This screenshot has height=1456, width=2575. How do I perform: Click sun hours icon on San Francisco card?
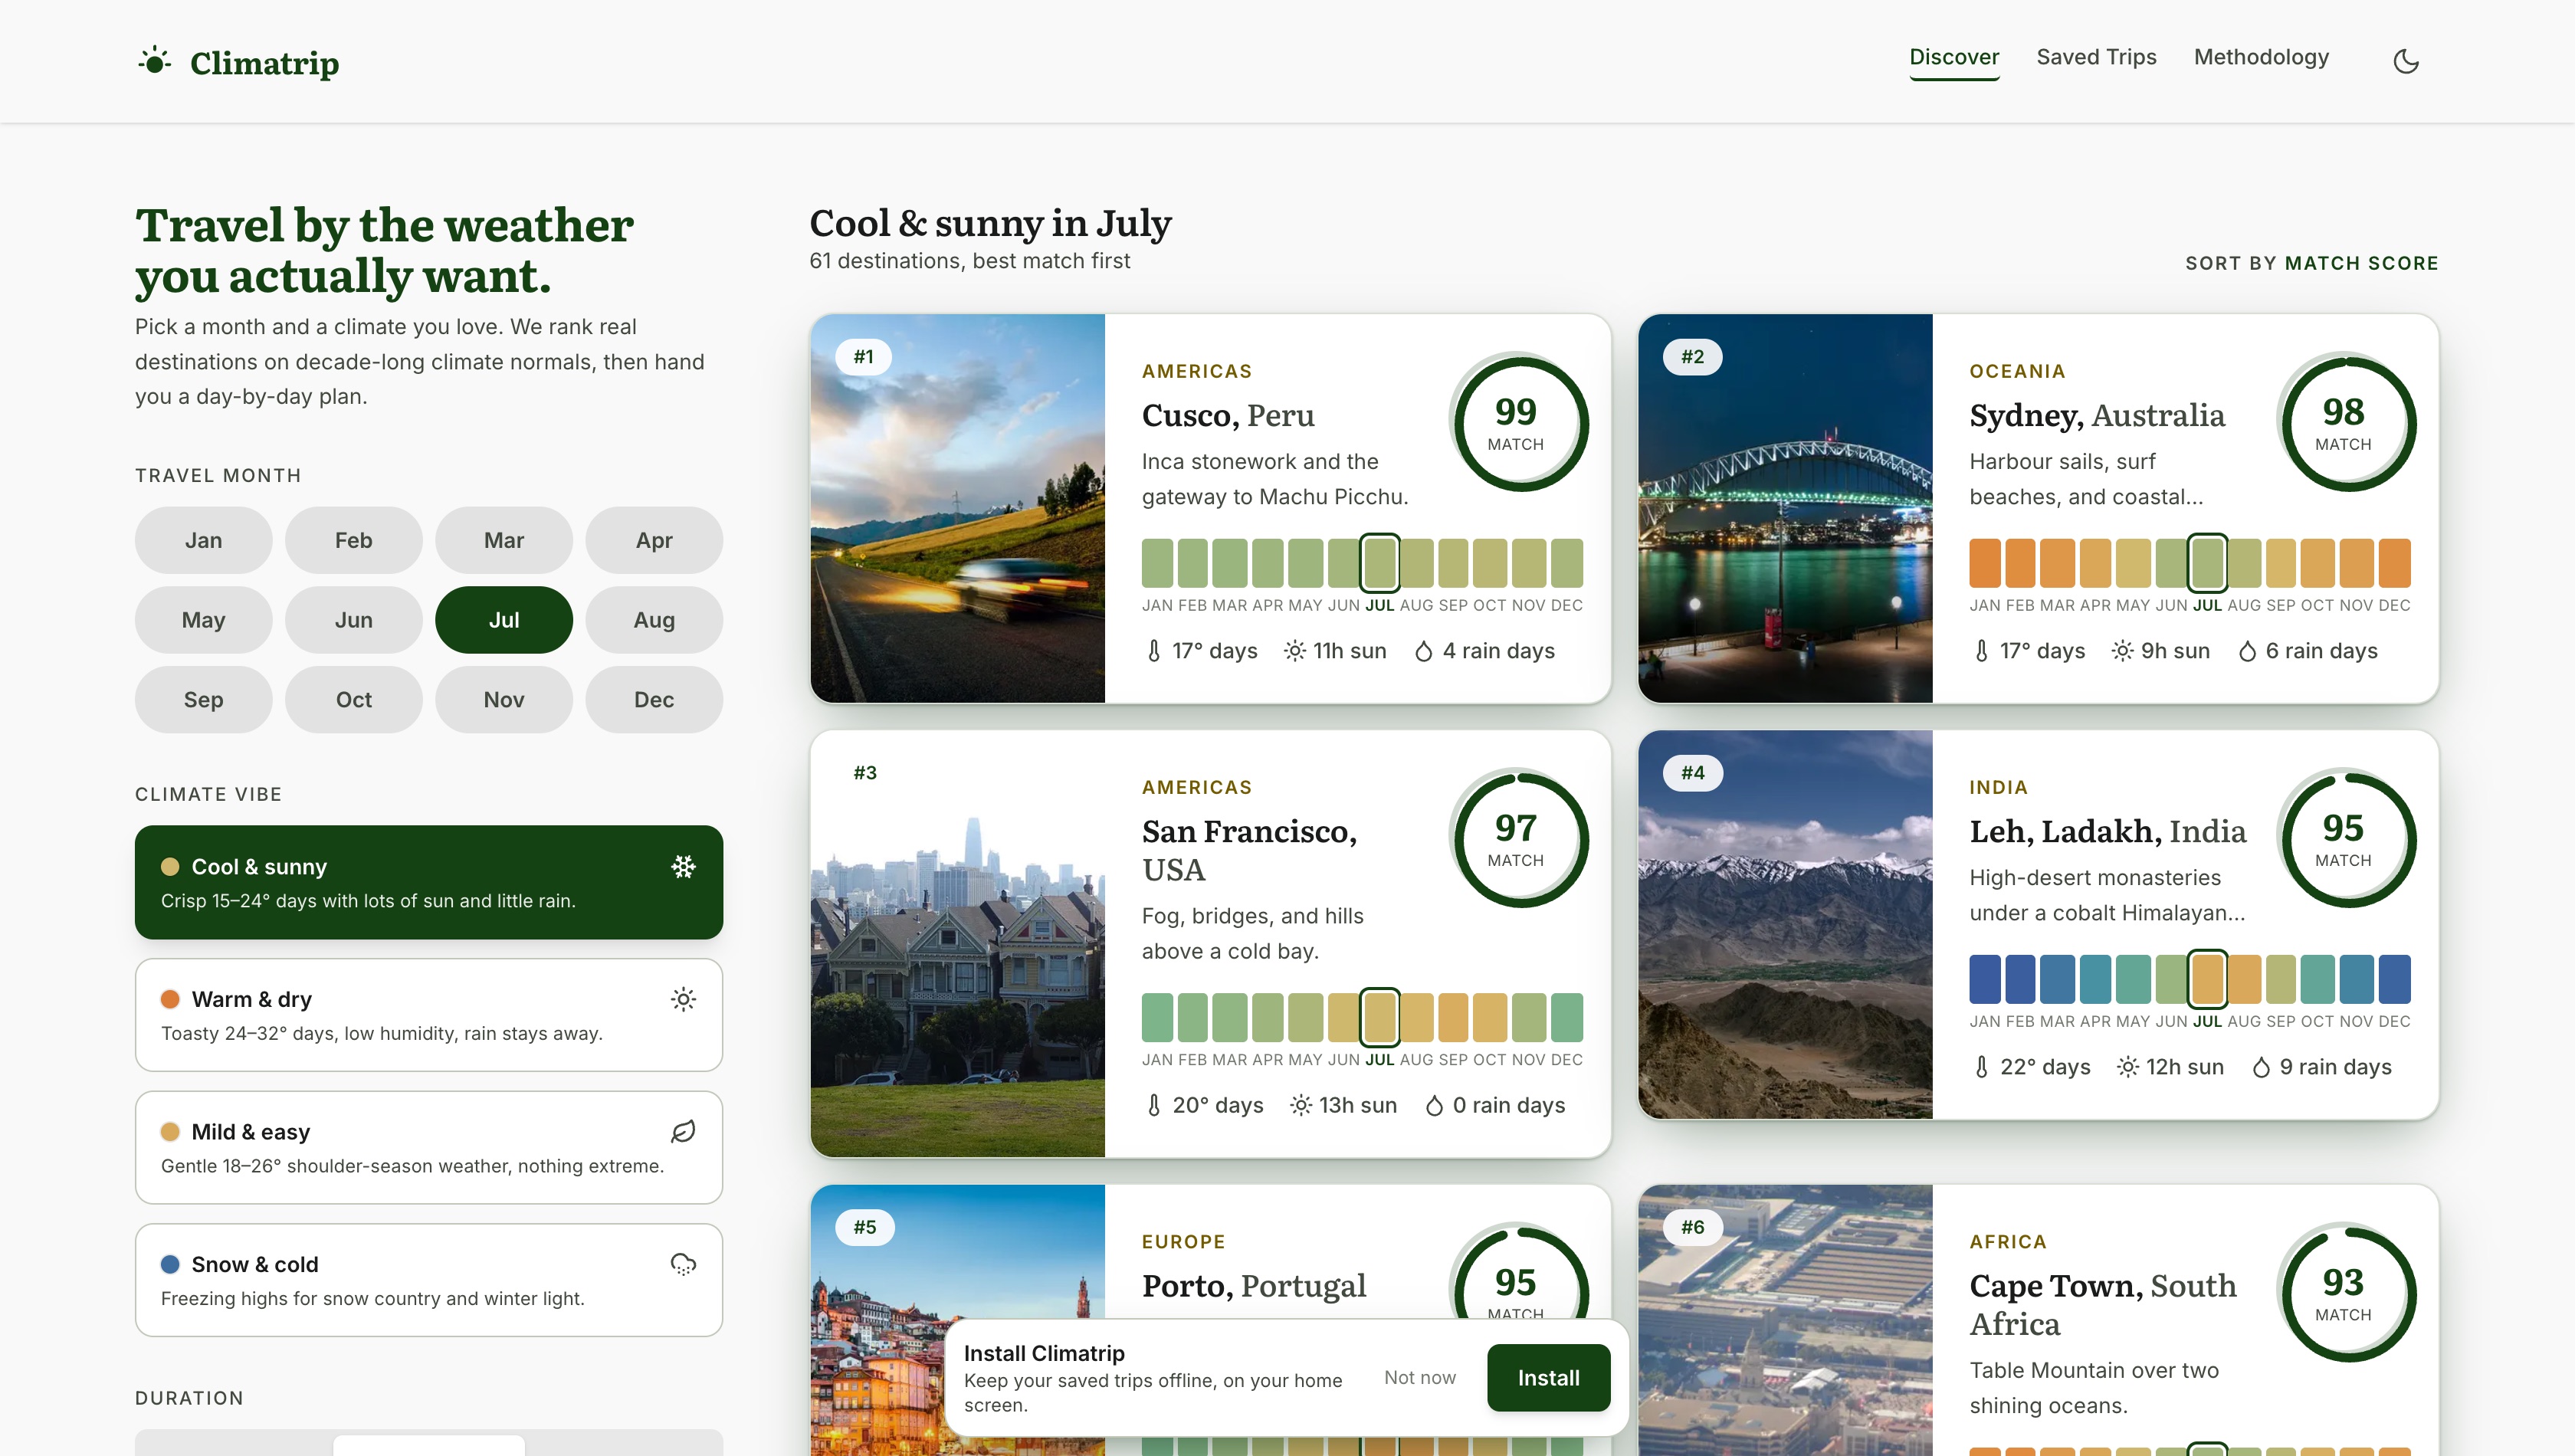1301,1105
